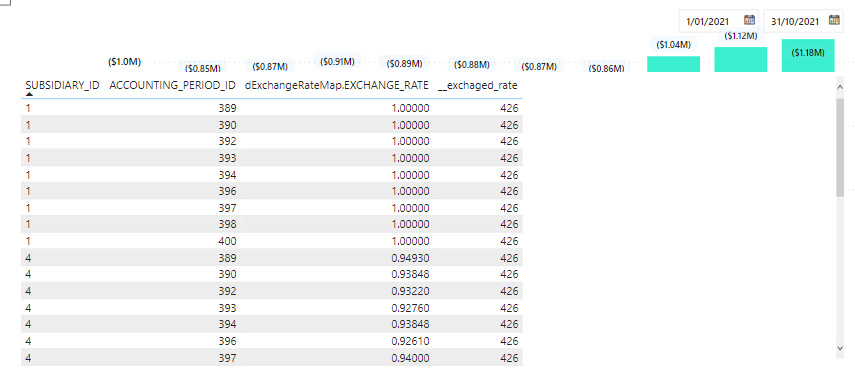Image resolution: width=855 pixels, height=390 pixels.
Task: Open the calendar picker for end date 31/10/2021
Action: (x=834, y=20)
